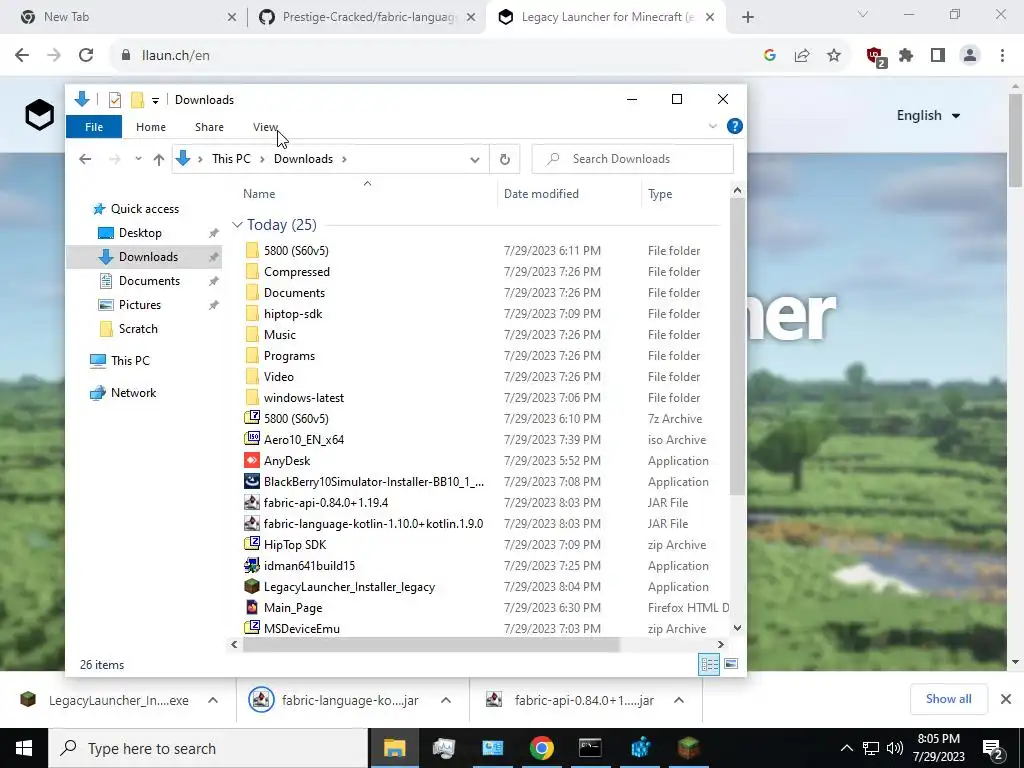Select Pictures in the navigation pane

139,305
